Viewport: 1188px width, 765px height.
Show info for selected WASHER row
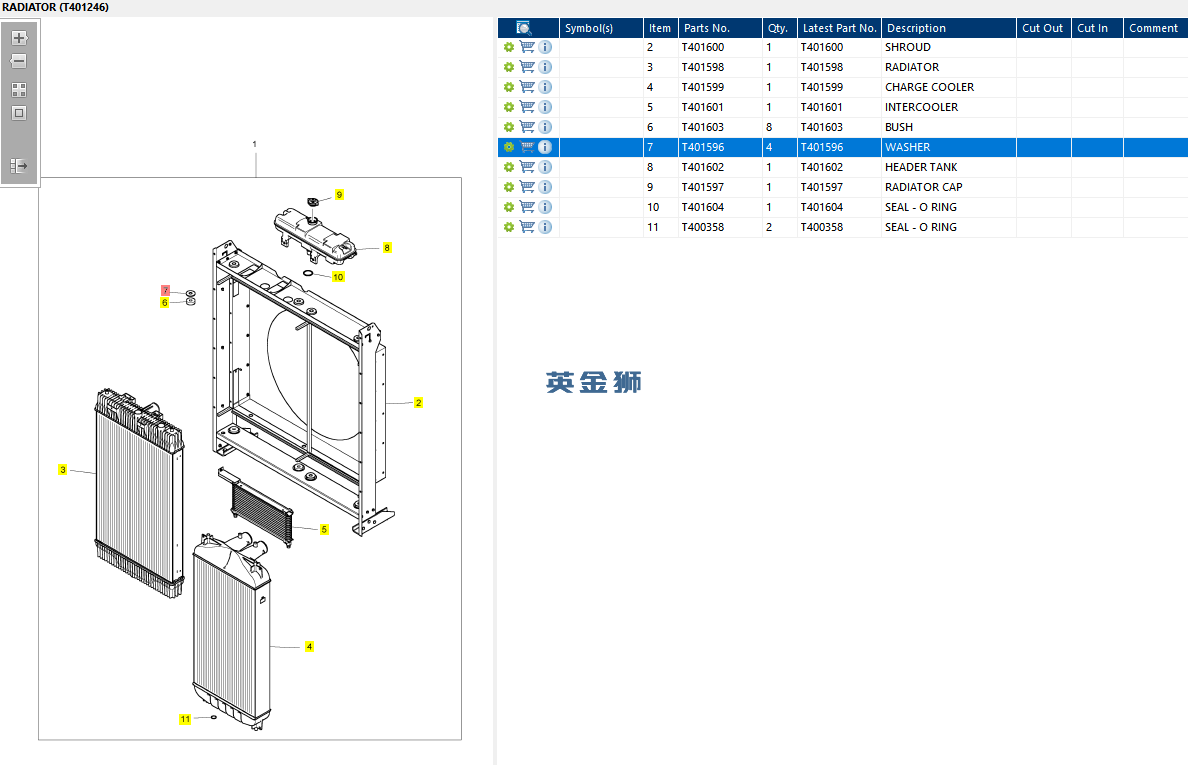[x=545, y=147]
